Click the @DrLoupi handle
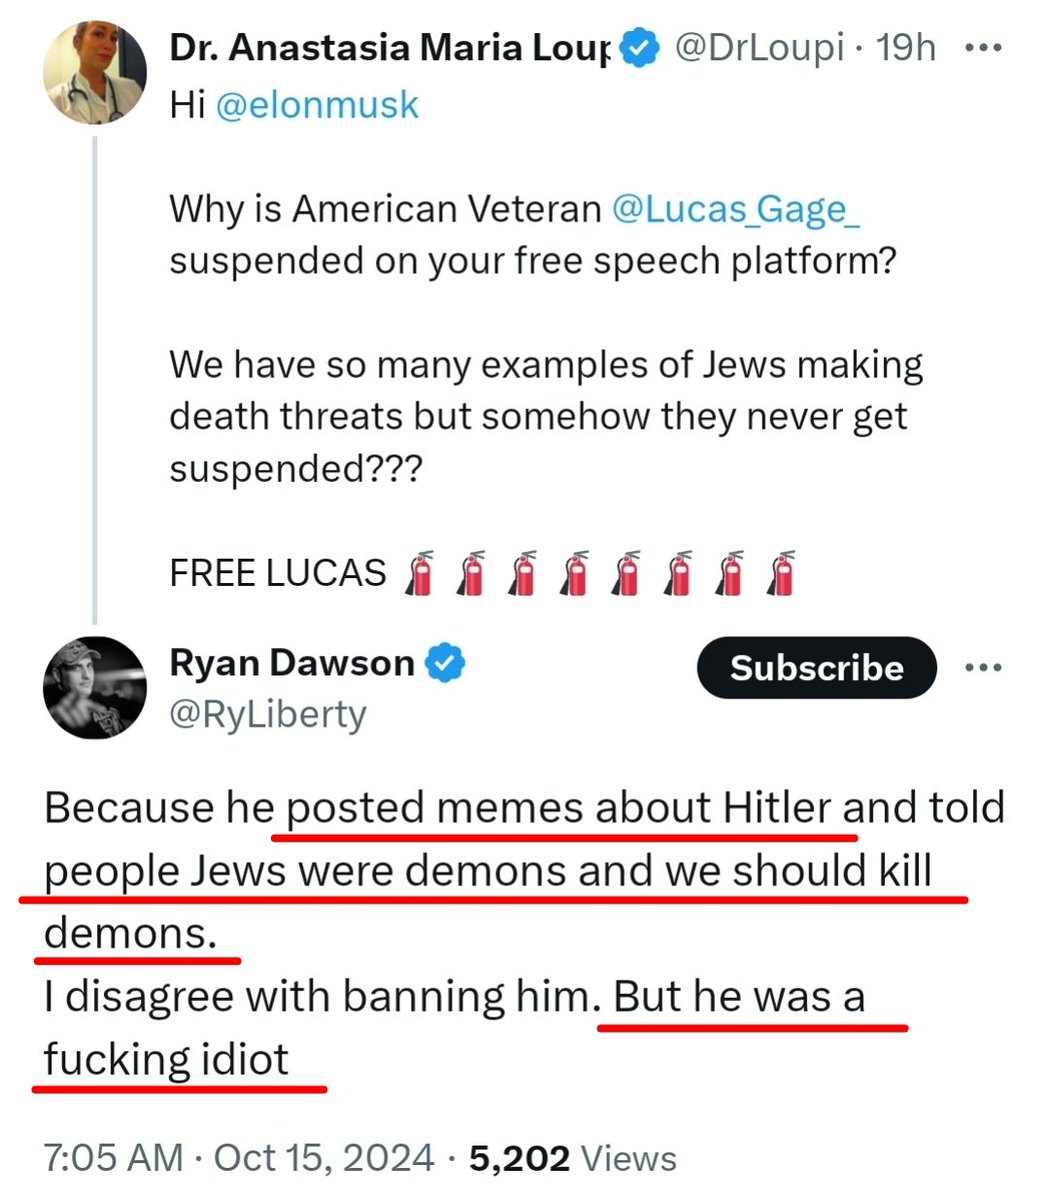 point(760,48)
